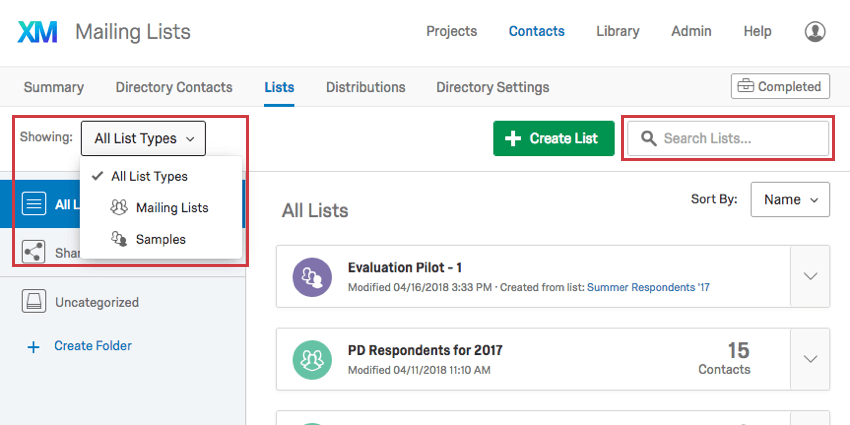Choose Samples from the dropdown

click(x=161, y=239)
